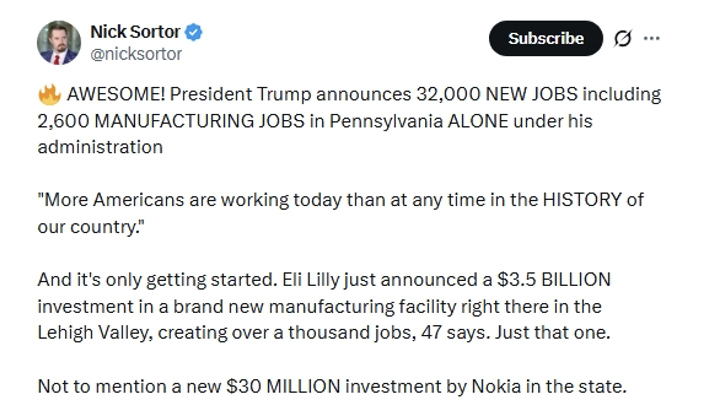Click the word "administration"
710x406 pixels.
click(100, 147)
